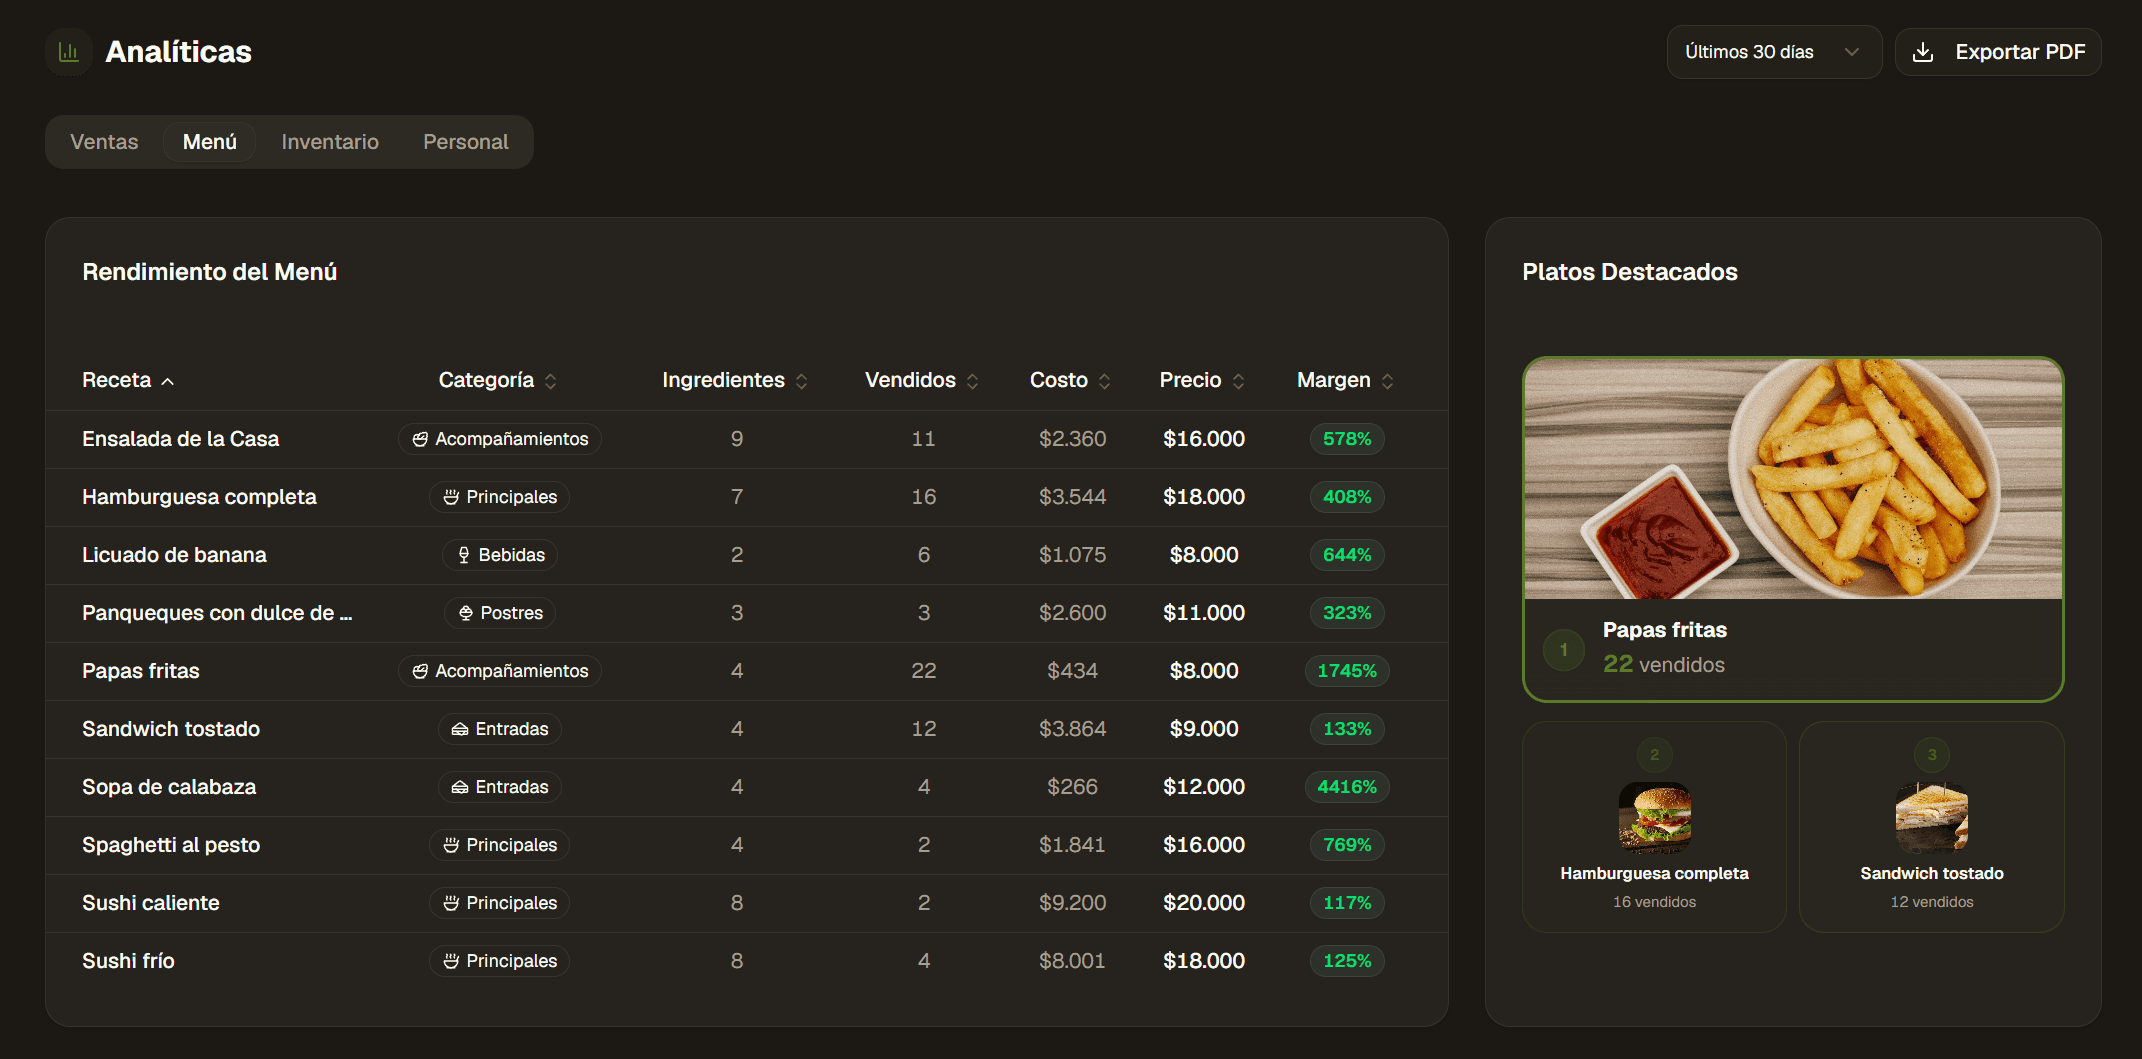Click the Principales icon in Sushi caliente row

coord(451,903)
